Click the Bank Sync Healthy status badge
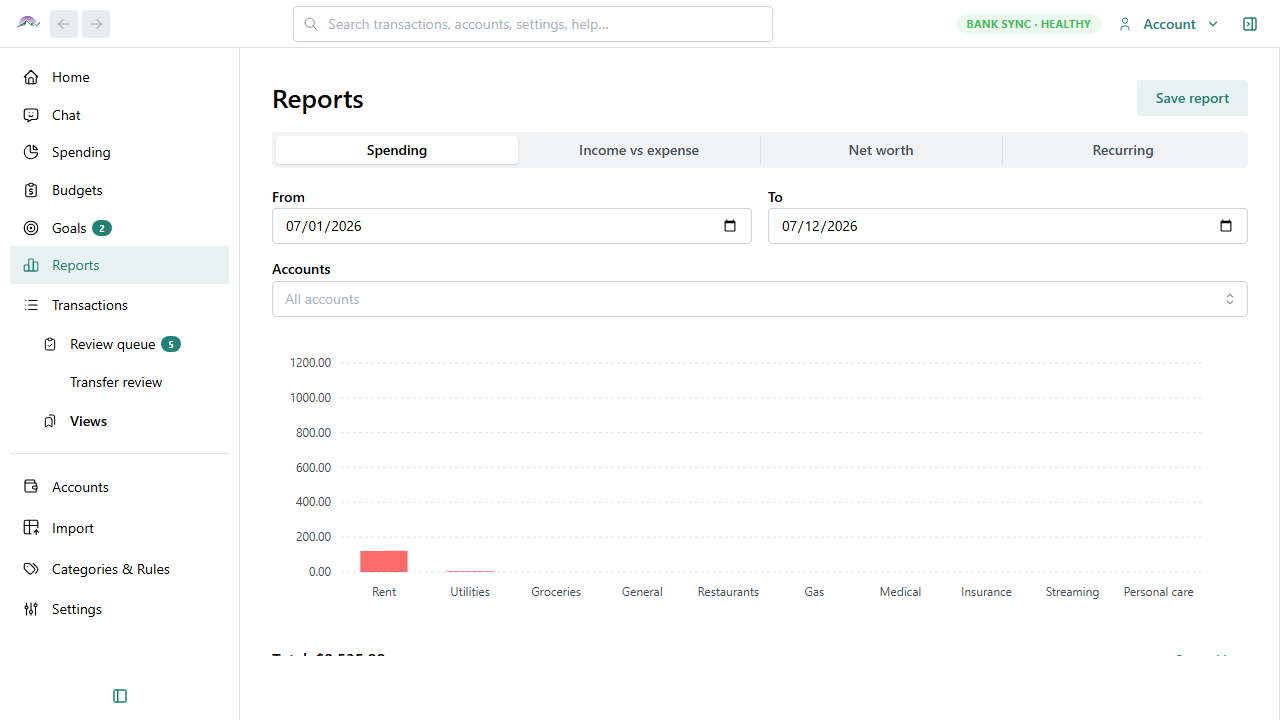Screen dimensions: 1280x720 [1029, 24]
